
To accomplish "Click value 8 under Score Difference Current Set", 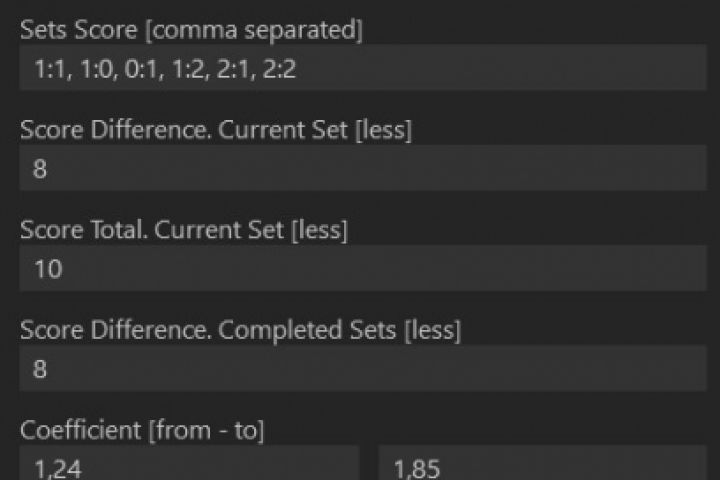I will (40, 169).
